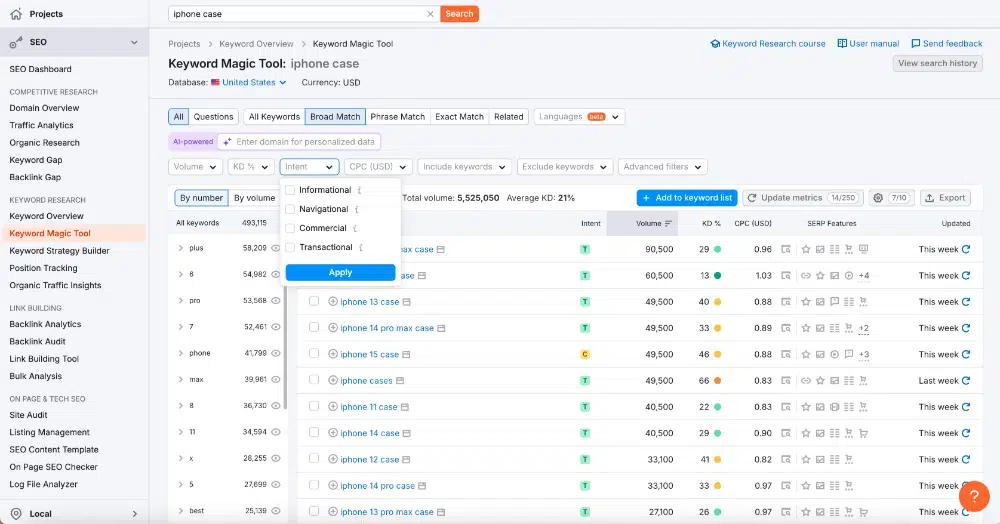The image size is (1000, 524).
Task: Check the Transactional intent checkbox
Action: [290, 247]
